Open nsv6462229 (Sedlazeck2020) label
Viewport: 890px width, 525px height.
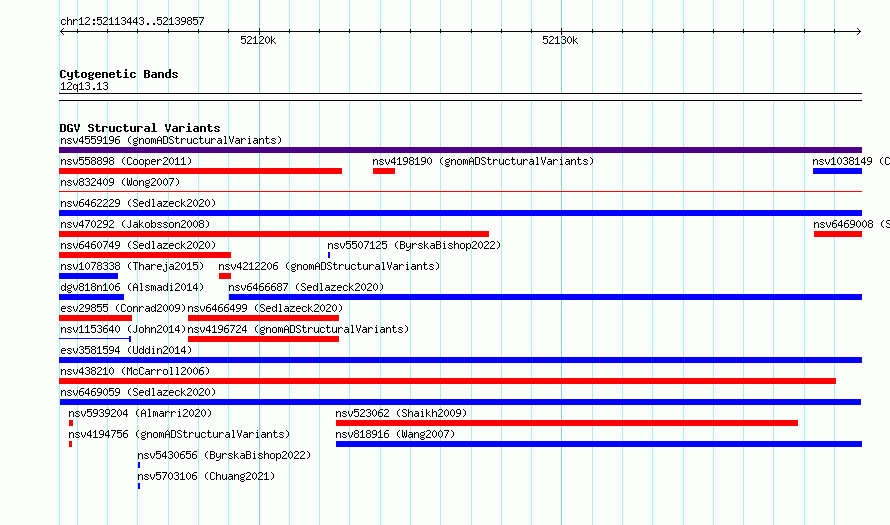coord(138,203)
